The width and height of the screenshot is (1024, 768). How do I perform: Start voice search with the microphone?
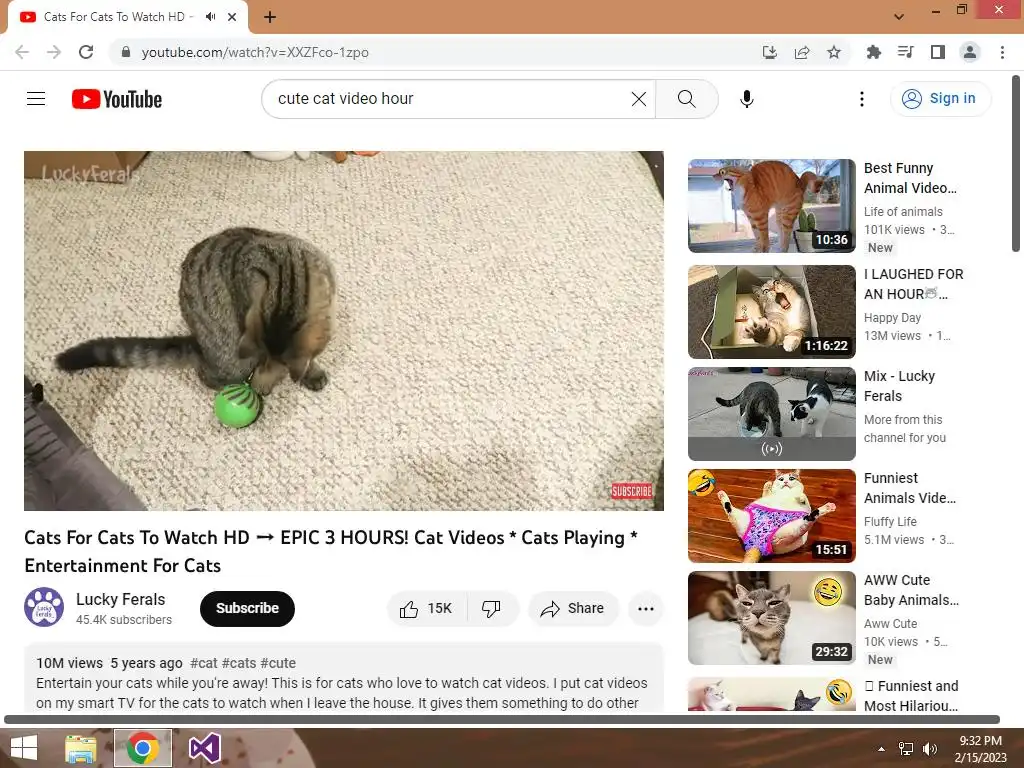coord(746,99)
